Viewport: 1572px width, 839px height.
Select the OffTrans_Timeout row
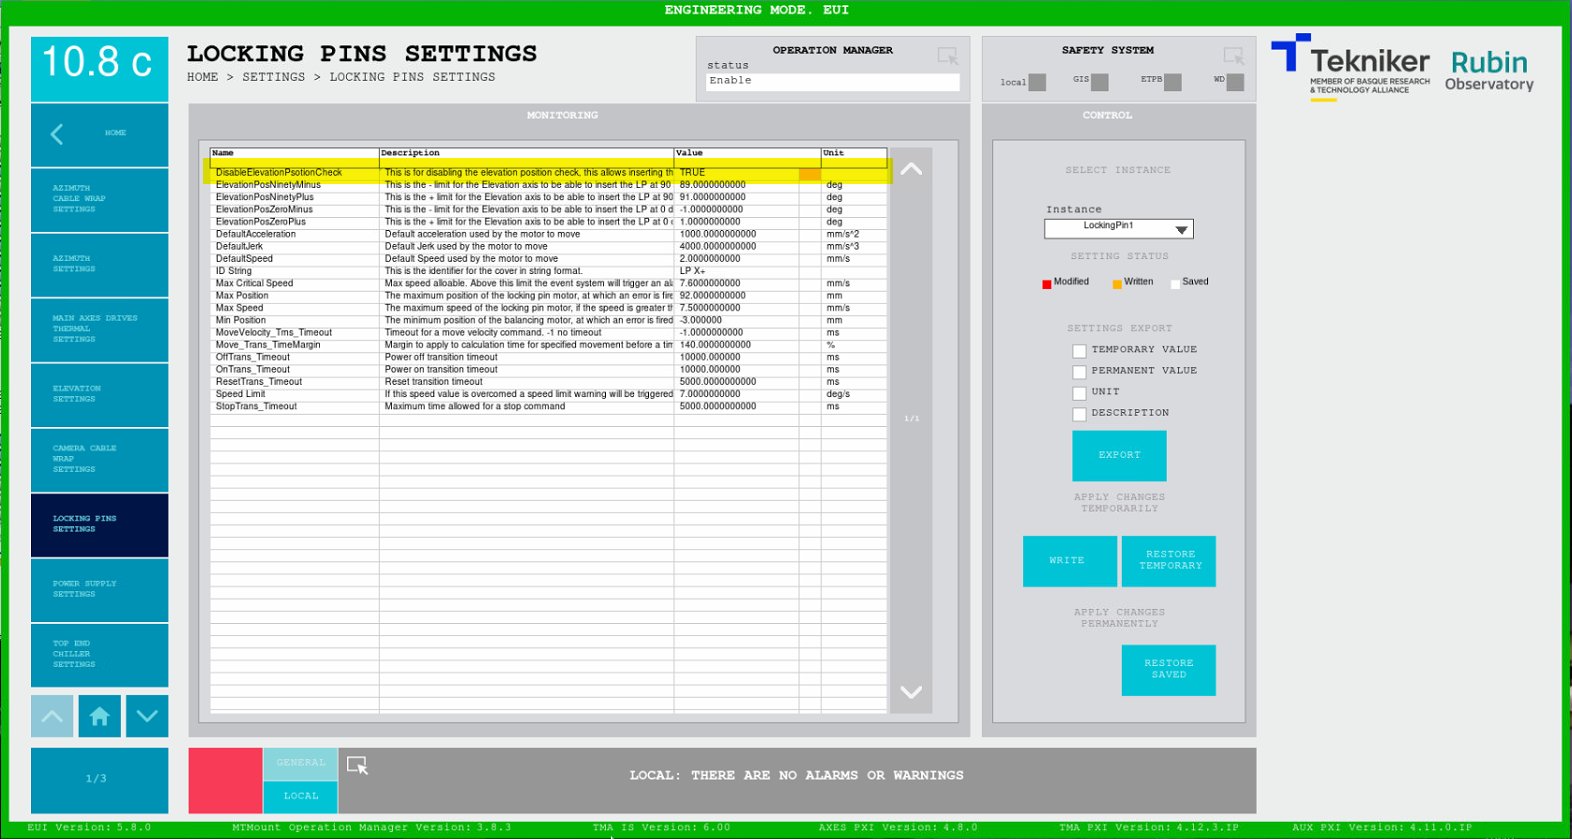548,357
